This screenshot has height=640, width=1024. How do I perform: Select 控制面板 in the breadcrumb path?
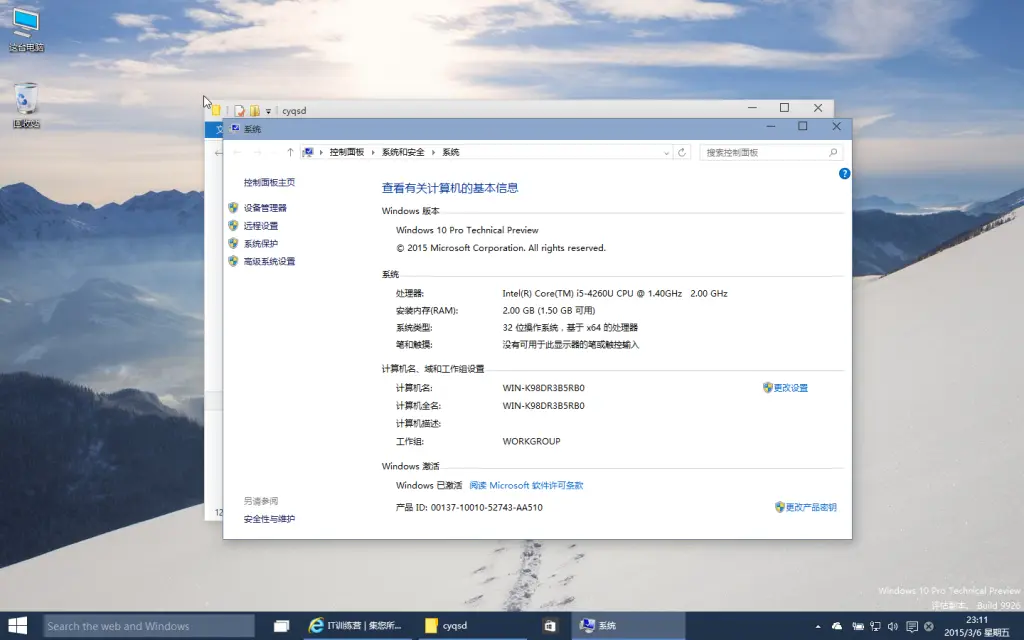pyautogui.click(x=346, y=152)
